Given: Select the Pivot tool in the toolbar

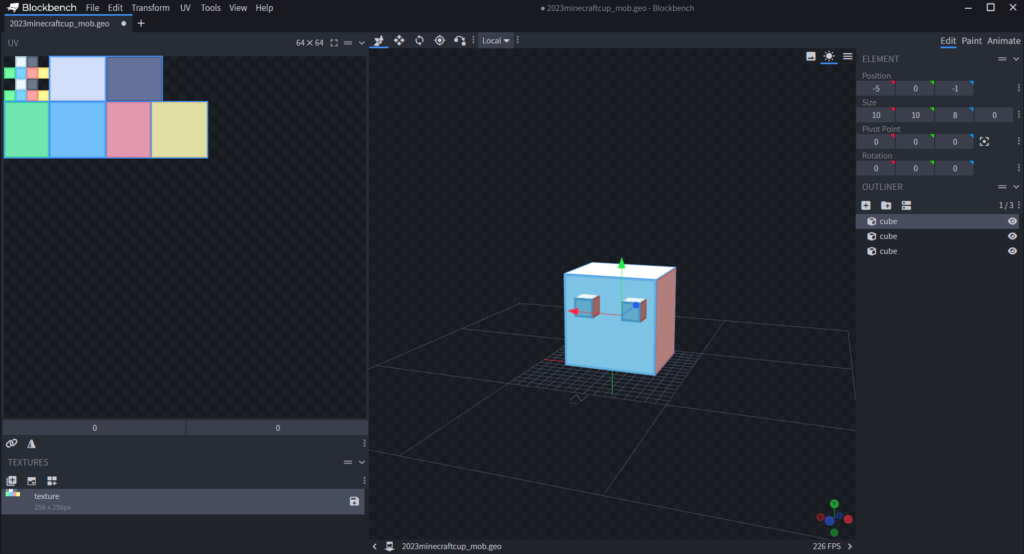Looking at the screenshot, I should tap(439, 40).
